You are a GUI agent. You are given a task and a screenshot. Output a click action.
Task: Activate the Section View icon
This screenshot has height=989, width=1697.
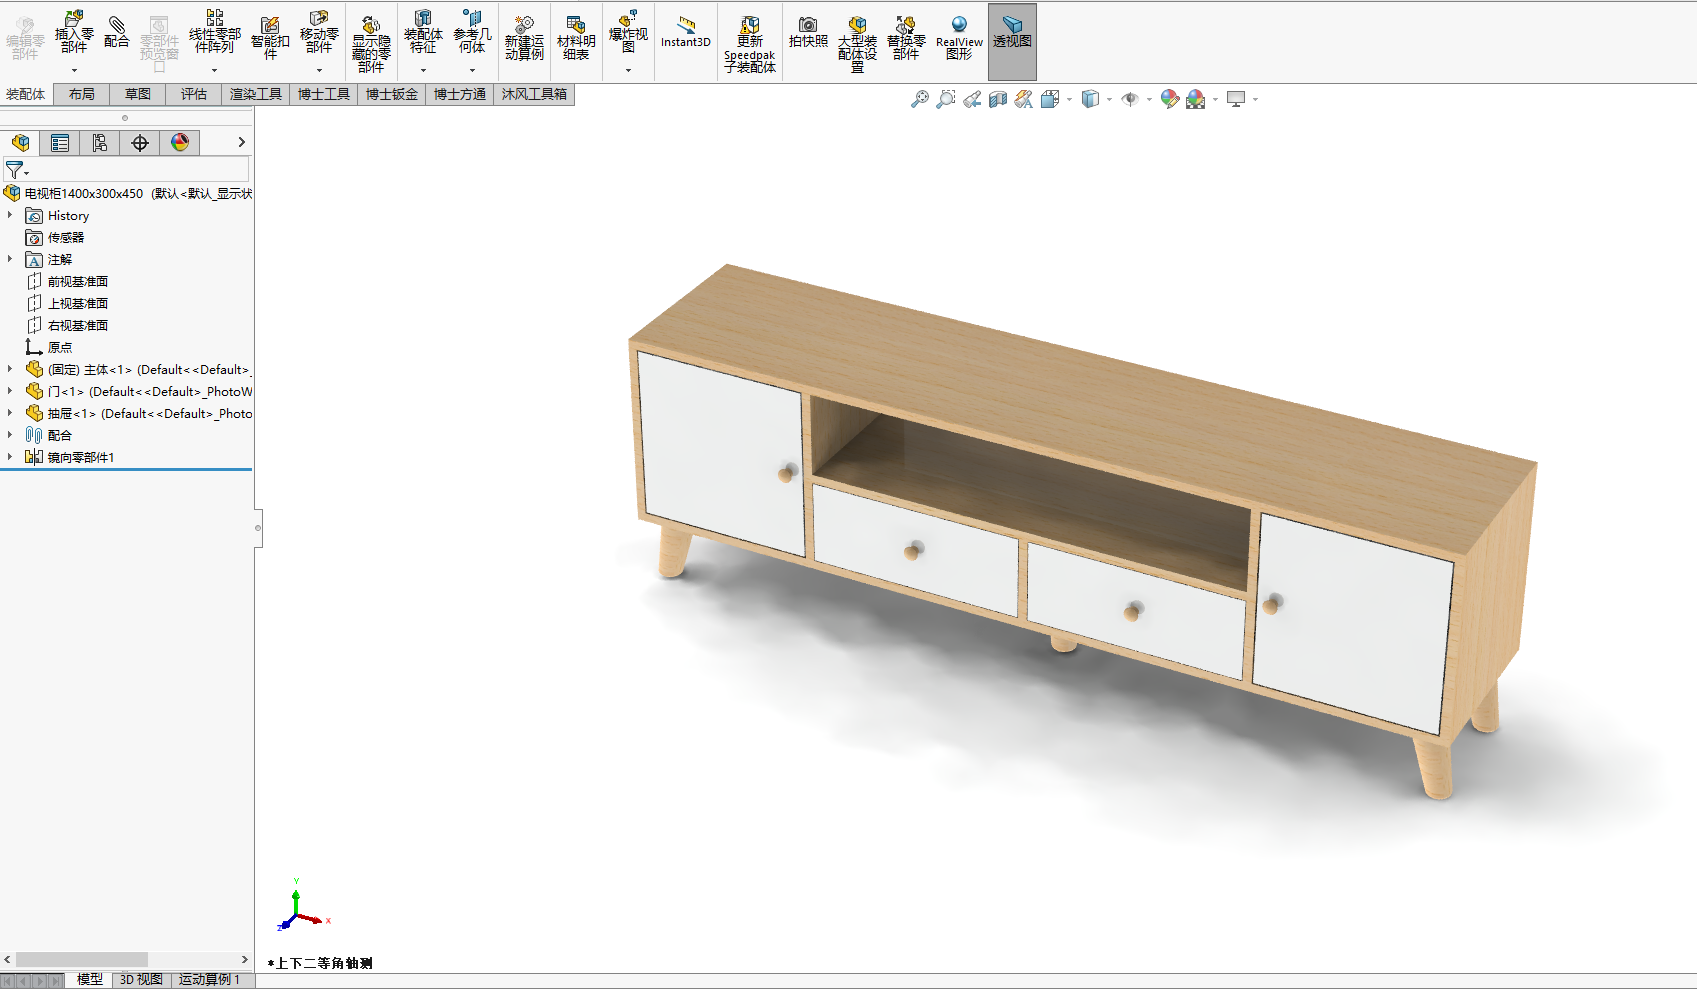(x=998, y=99)
